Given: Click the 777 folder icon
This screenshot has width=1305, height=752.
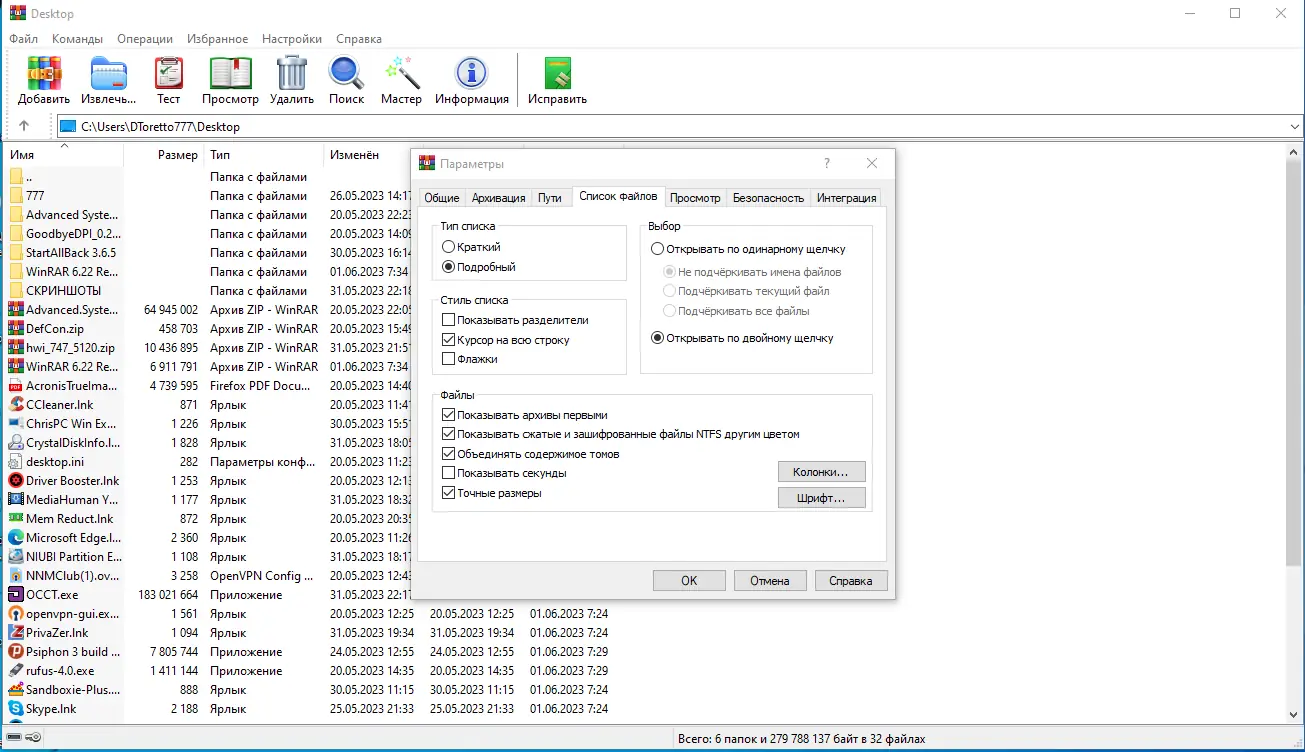Looking at the screenshot, I should click(16, 196).
